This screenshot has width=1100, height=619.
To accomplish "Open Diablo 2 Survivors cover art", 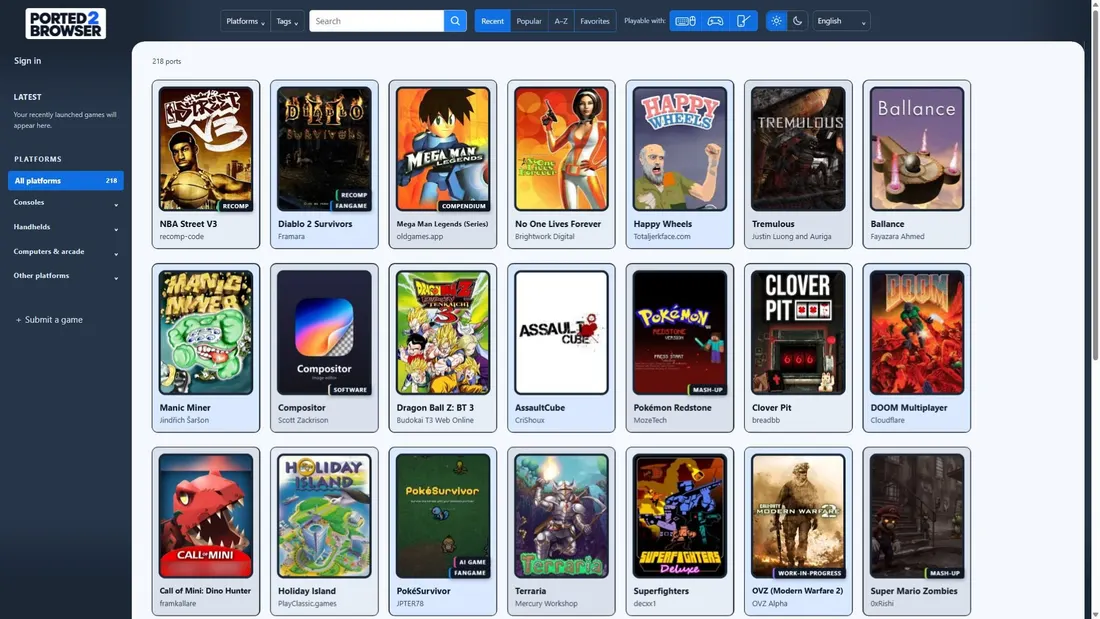I will tap(324, 149).
